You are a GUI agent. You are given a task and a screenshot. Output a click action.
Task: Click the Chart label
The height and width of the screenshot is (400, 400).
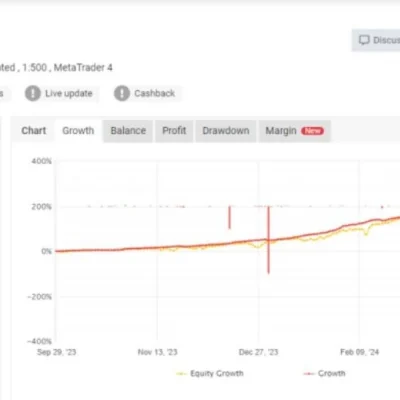[34, 131]
